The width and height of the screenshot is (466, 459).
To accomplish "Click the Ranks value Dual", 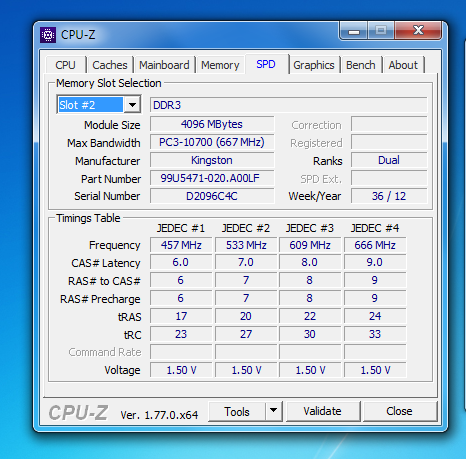I will (389, 160).
